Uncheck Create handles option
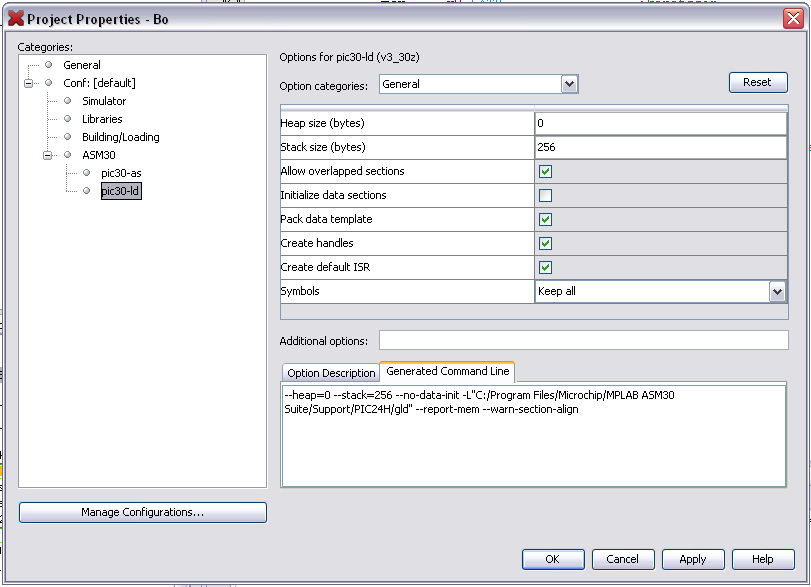Image resolution: width=811 pixels, height=587 pixels. pos(545,243)
